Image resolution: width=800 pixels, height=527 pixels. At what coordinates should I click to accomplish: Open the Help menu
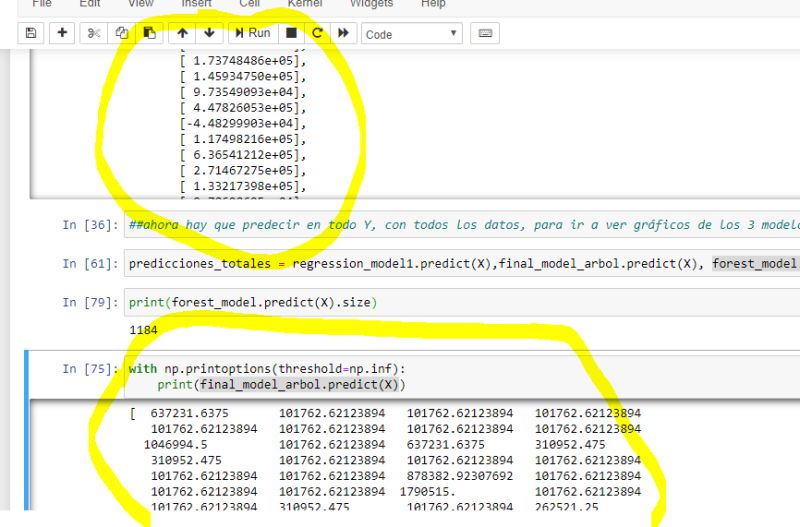pyautogui.click(x=433, y=4)
